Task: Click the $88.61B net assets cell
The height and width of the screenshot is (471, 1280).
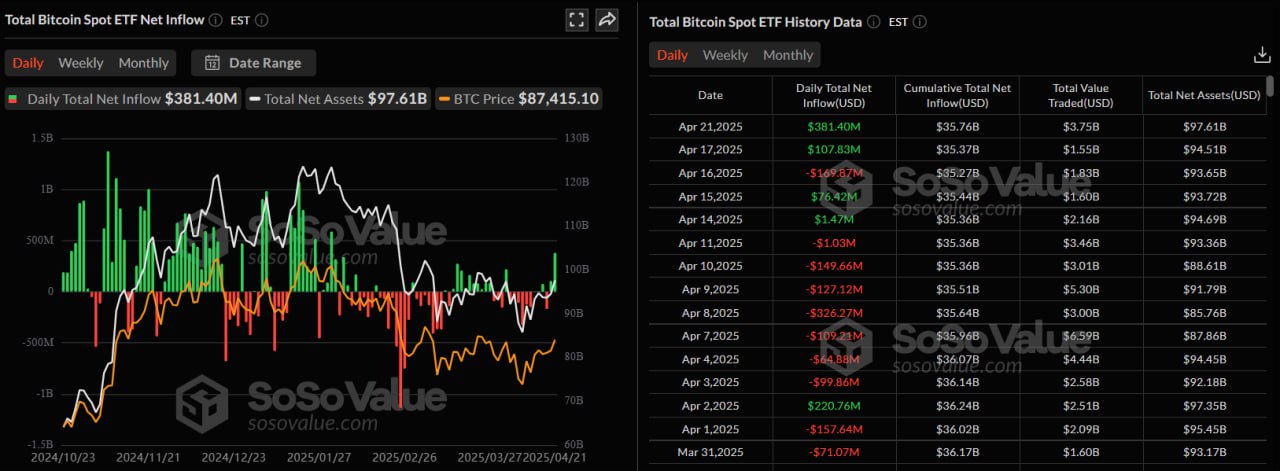Action: coord(1204,266)
